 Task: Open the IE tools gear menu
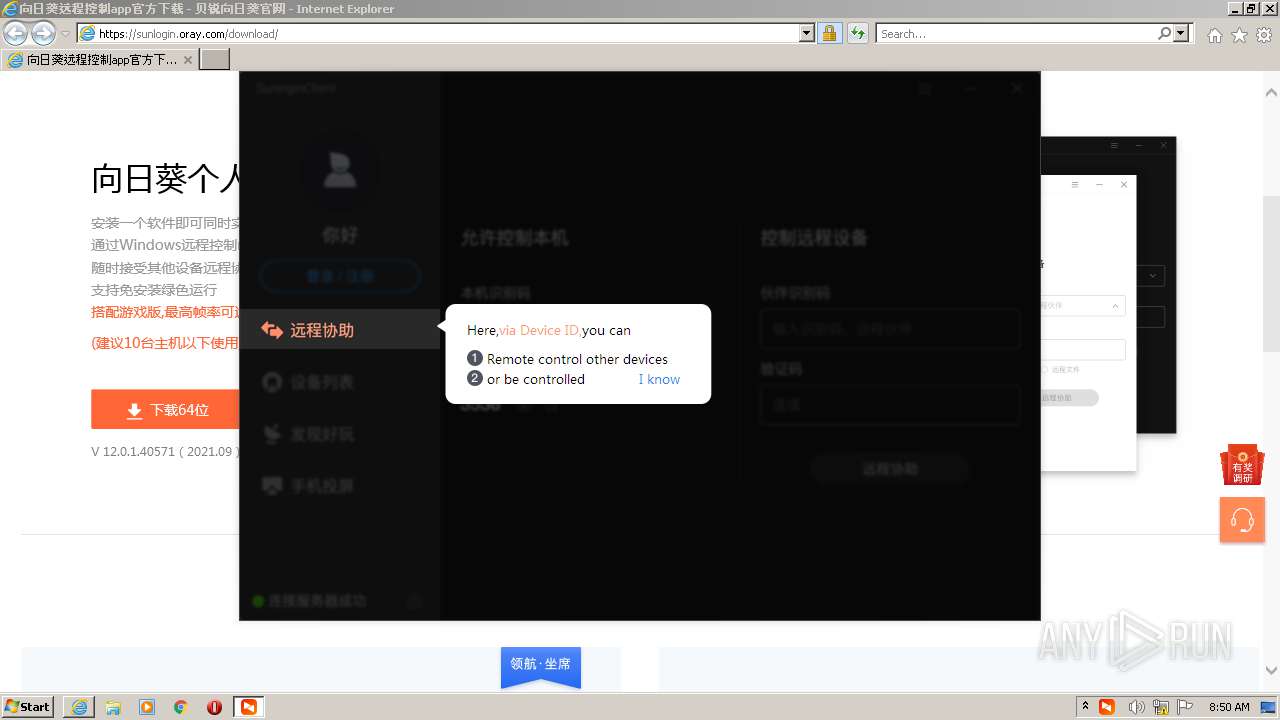[1264, 35]
